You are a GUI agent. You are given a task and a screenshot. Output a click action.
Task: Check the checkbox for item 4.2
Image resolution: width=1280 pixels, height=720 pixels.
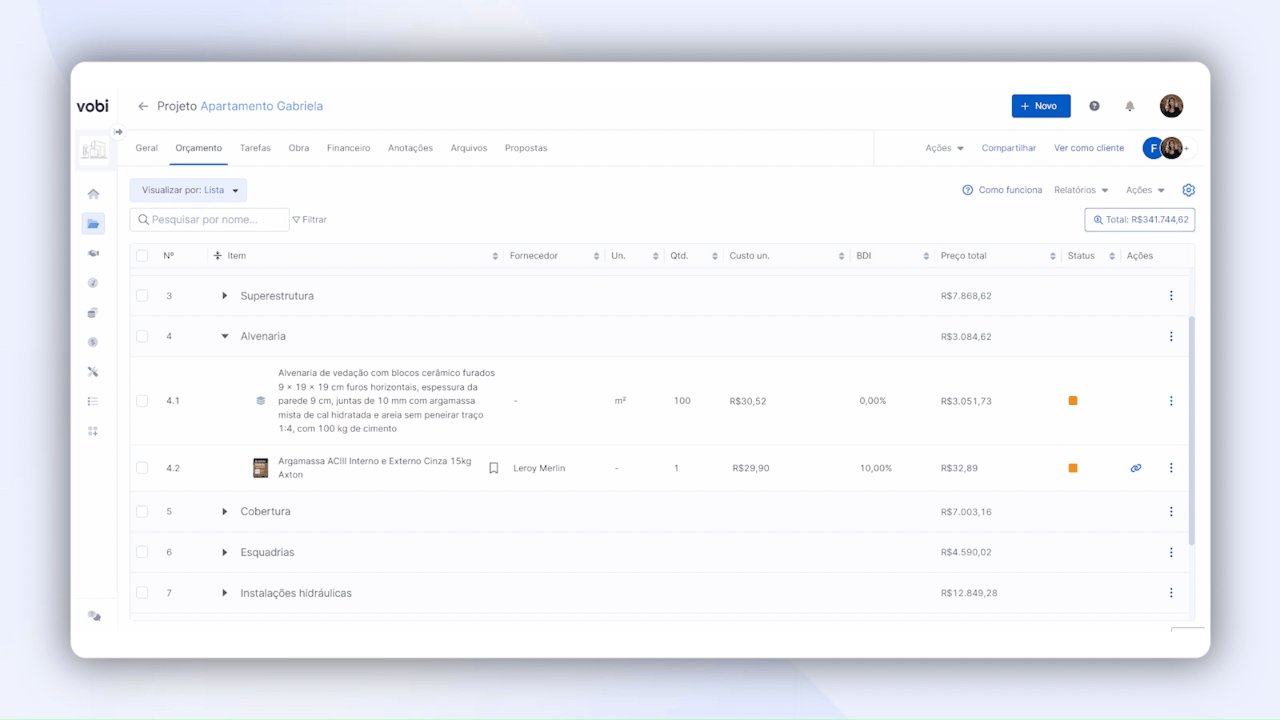[x=142, y=468]
